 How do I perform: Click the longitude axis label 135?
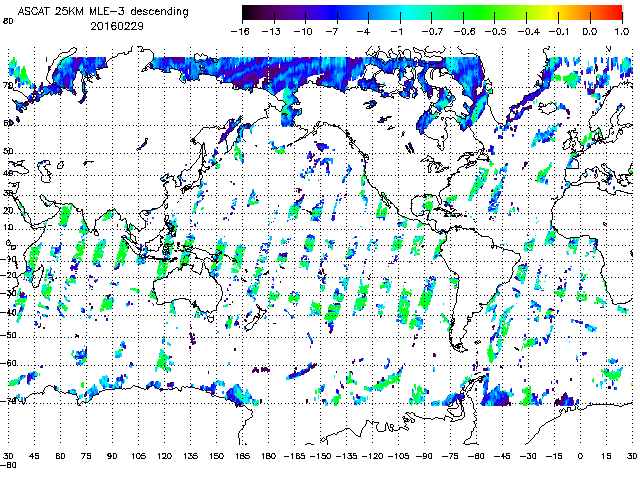pyautogui.click(x=191, y=456)
